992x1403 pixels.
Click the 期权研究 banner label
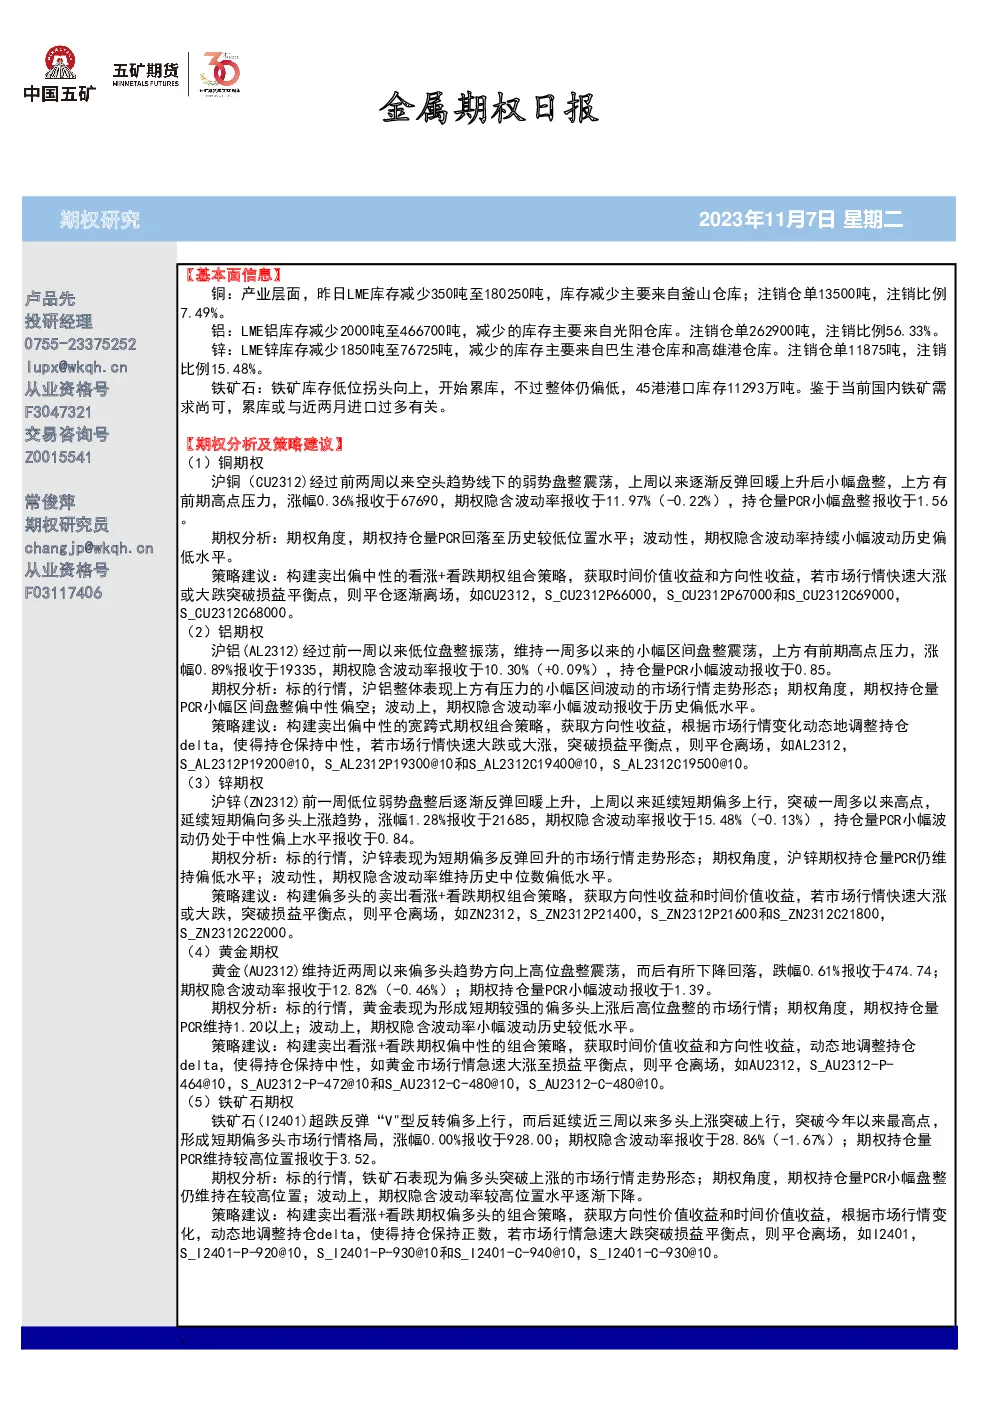(100, 220)
